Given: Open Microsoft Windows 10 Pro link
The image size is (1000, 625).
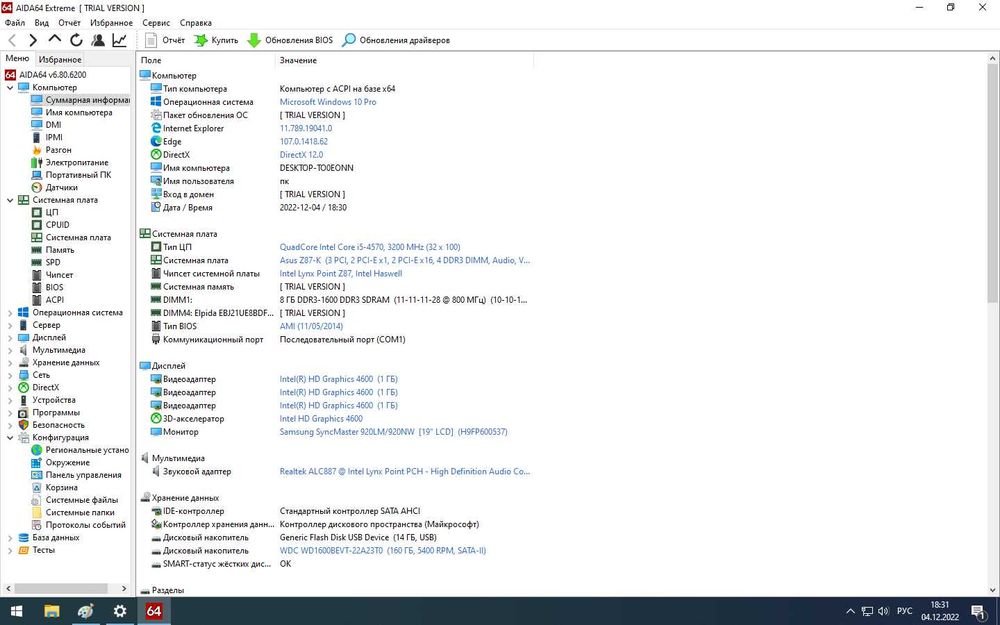Looking at the screenshot, I should (328, 102).
